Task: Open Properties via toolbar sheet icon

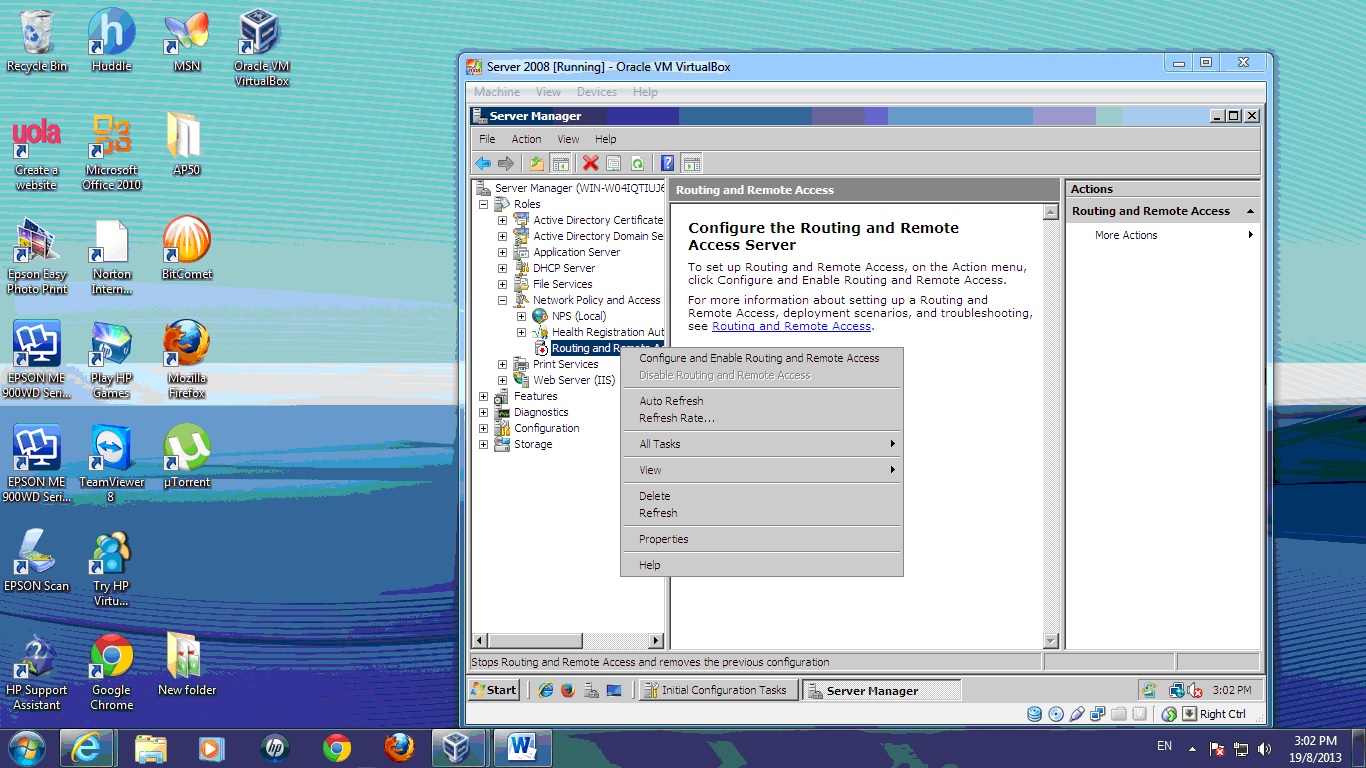Action: [x=614, y=163]
